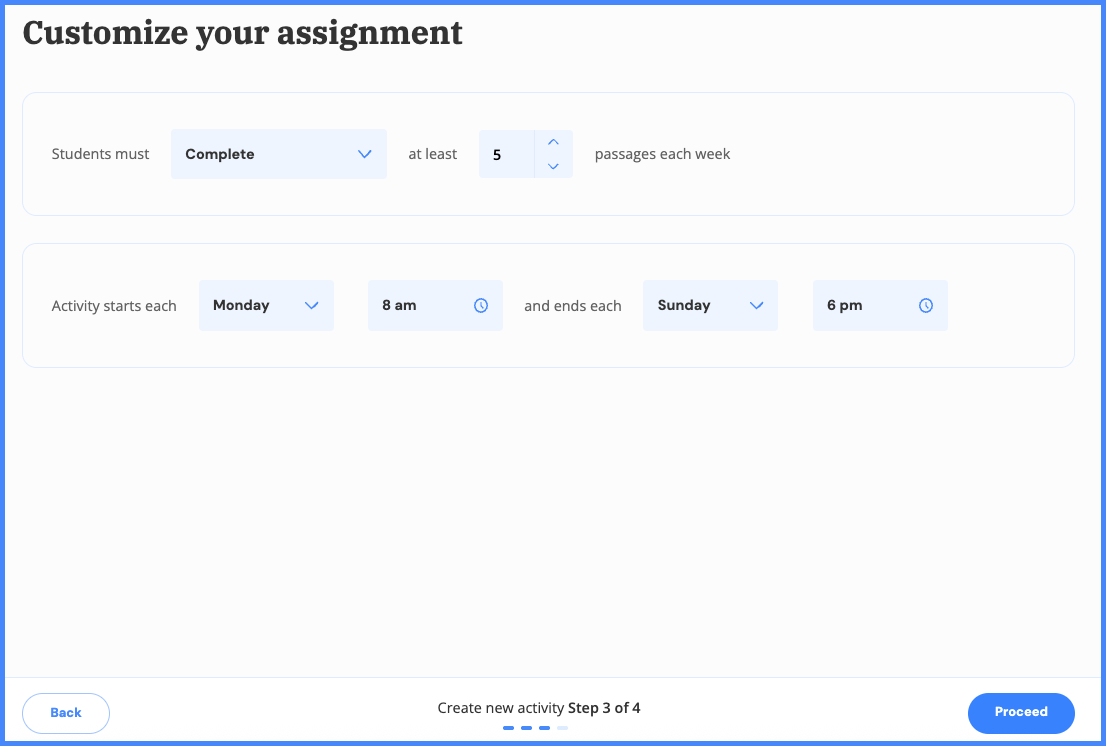Click the third step progress dot
This screenshot has width=1106, height=746.
pos(544,728)
